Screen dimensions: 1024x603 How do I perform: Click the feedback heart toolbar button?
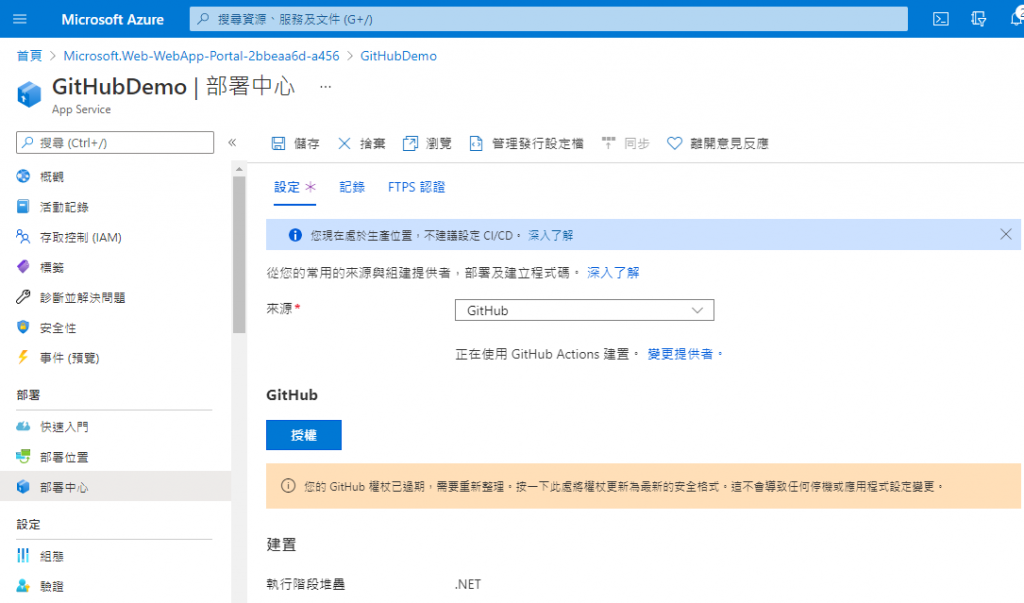(717, 143)
